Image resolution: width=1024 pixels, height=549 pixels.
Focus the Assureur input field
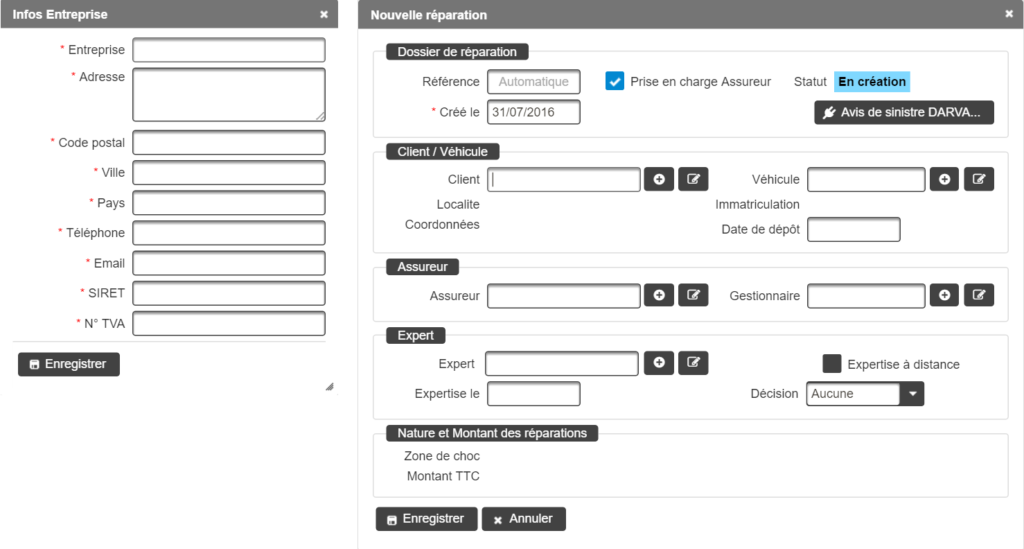coord(564,296)
